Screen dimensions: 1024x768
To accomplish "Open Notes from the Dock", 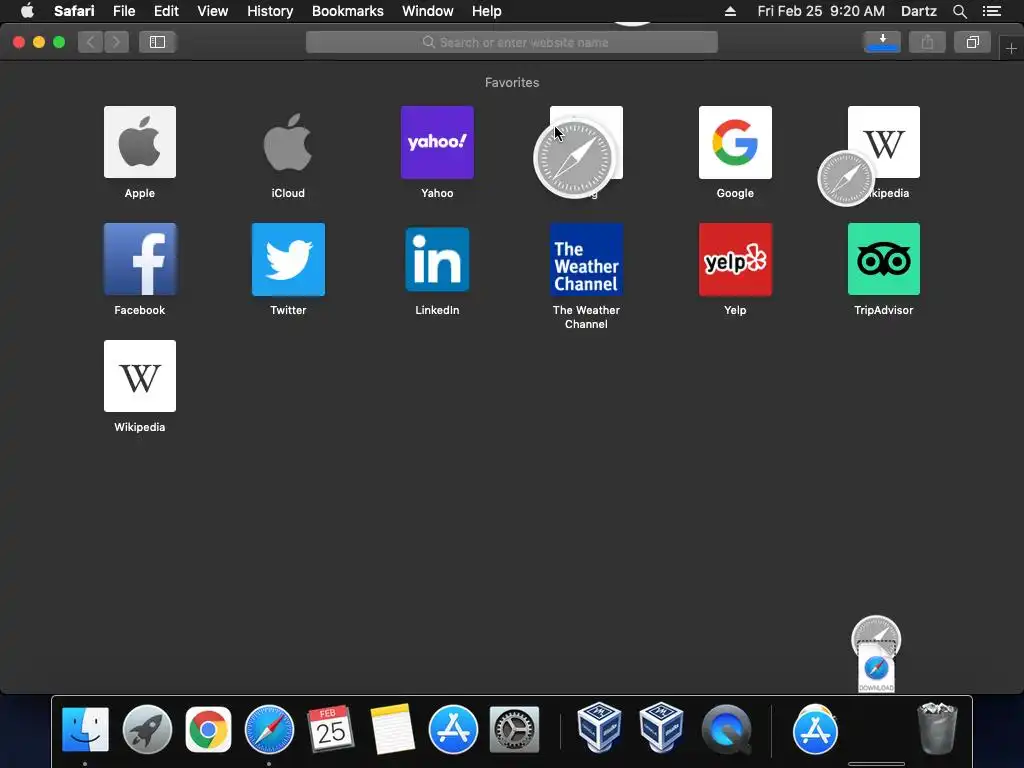I will click(x=392, y=729).
